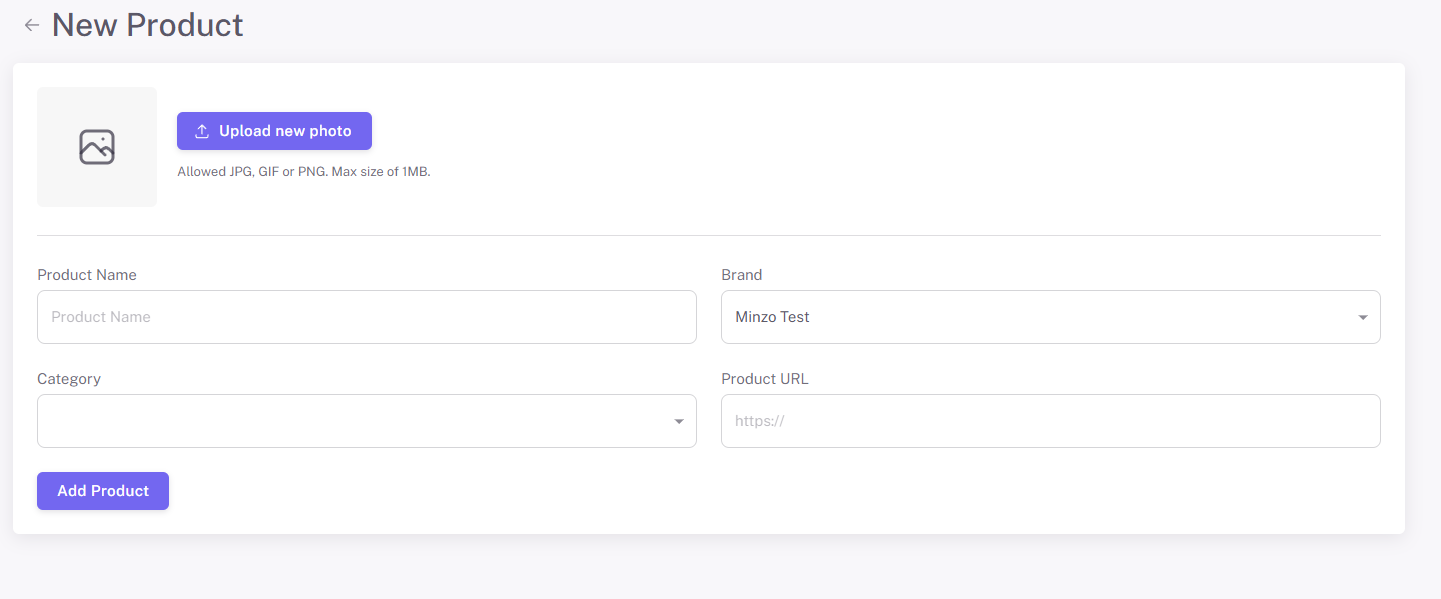Click the New Product page heading
Image resolution: width=1441 pixels, height=599 pixels.
[147, 25]
